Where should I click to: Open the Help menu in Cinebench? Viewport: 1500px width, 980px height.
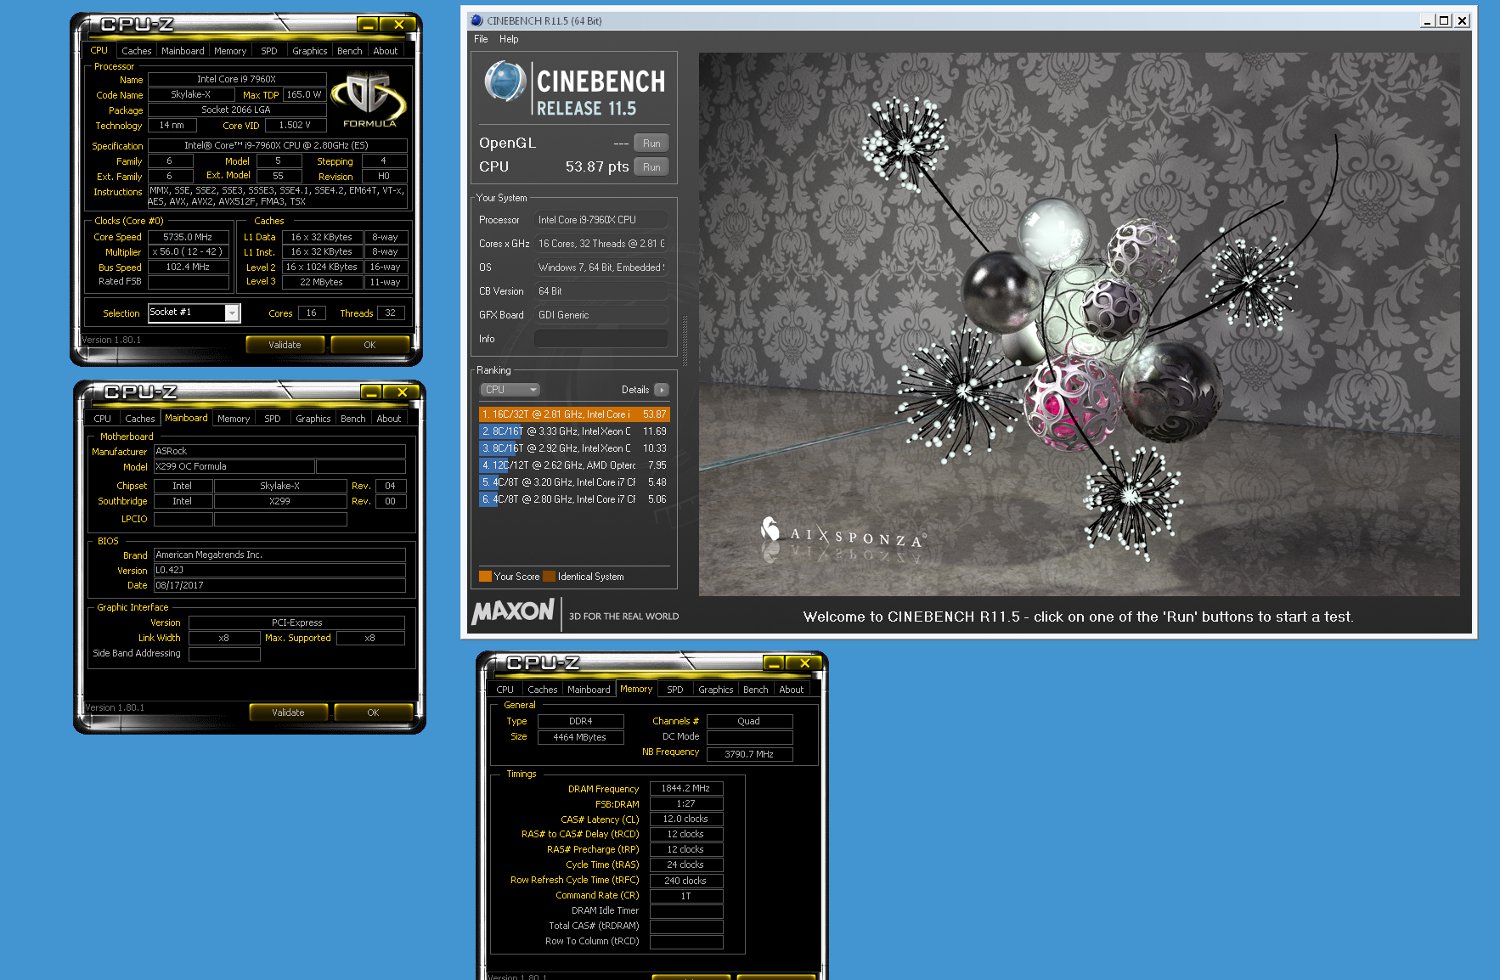click(509, 39)
